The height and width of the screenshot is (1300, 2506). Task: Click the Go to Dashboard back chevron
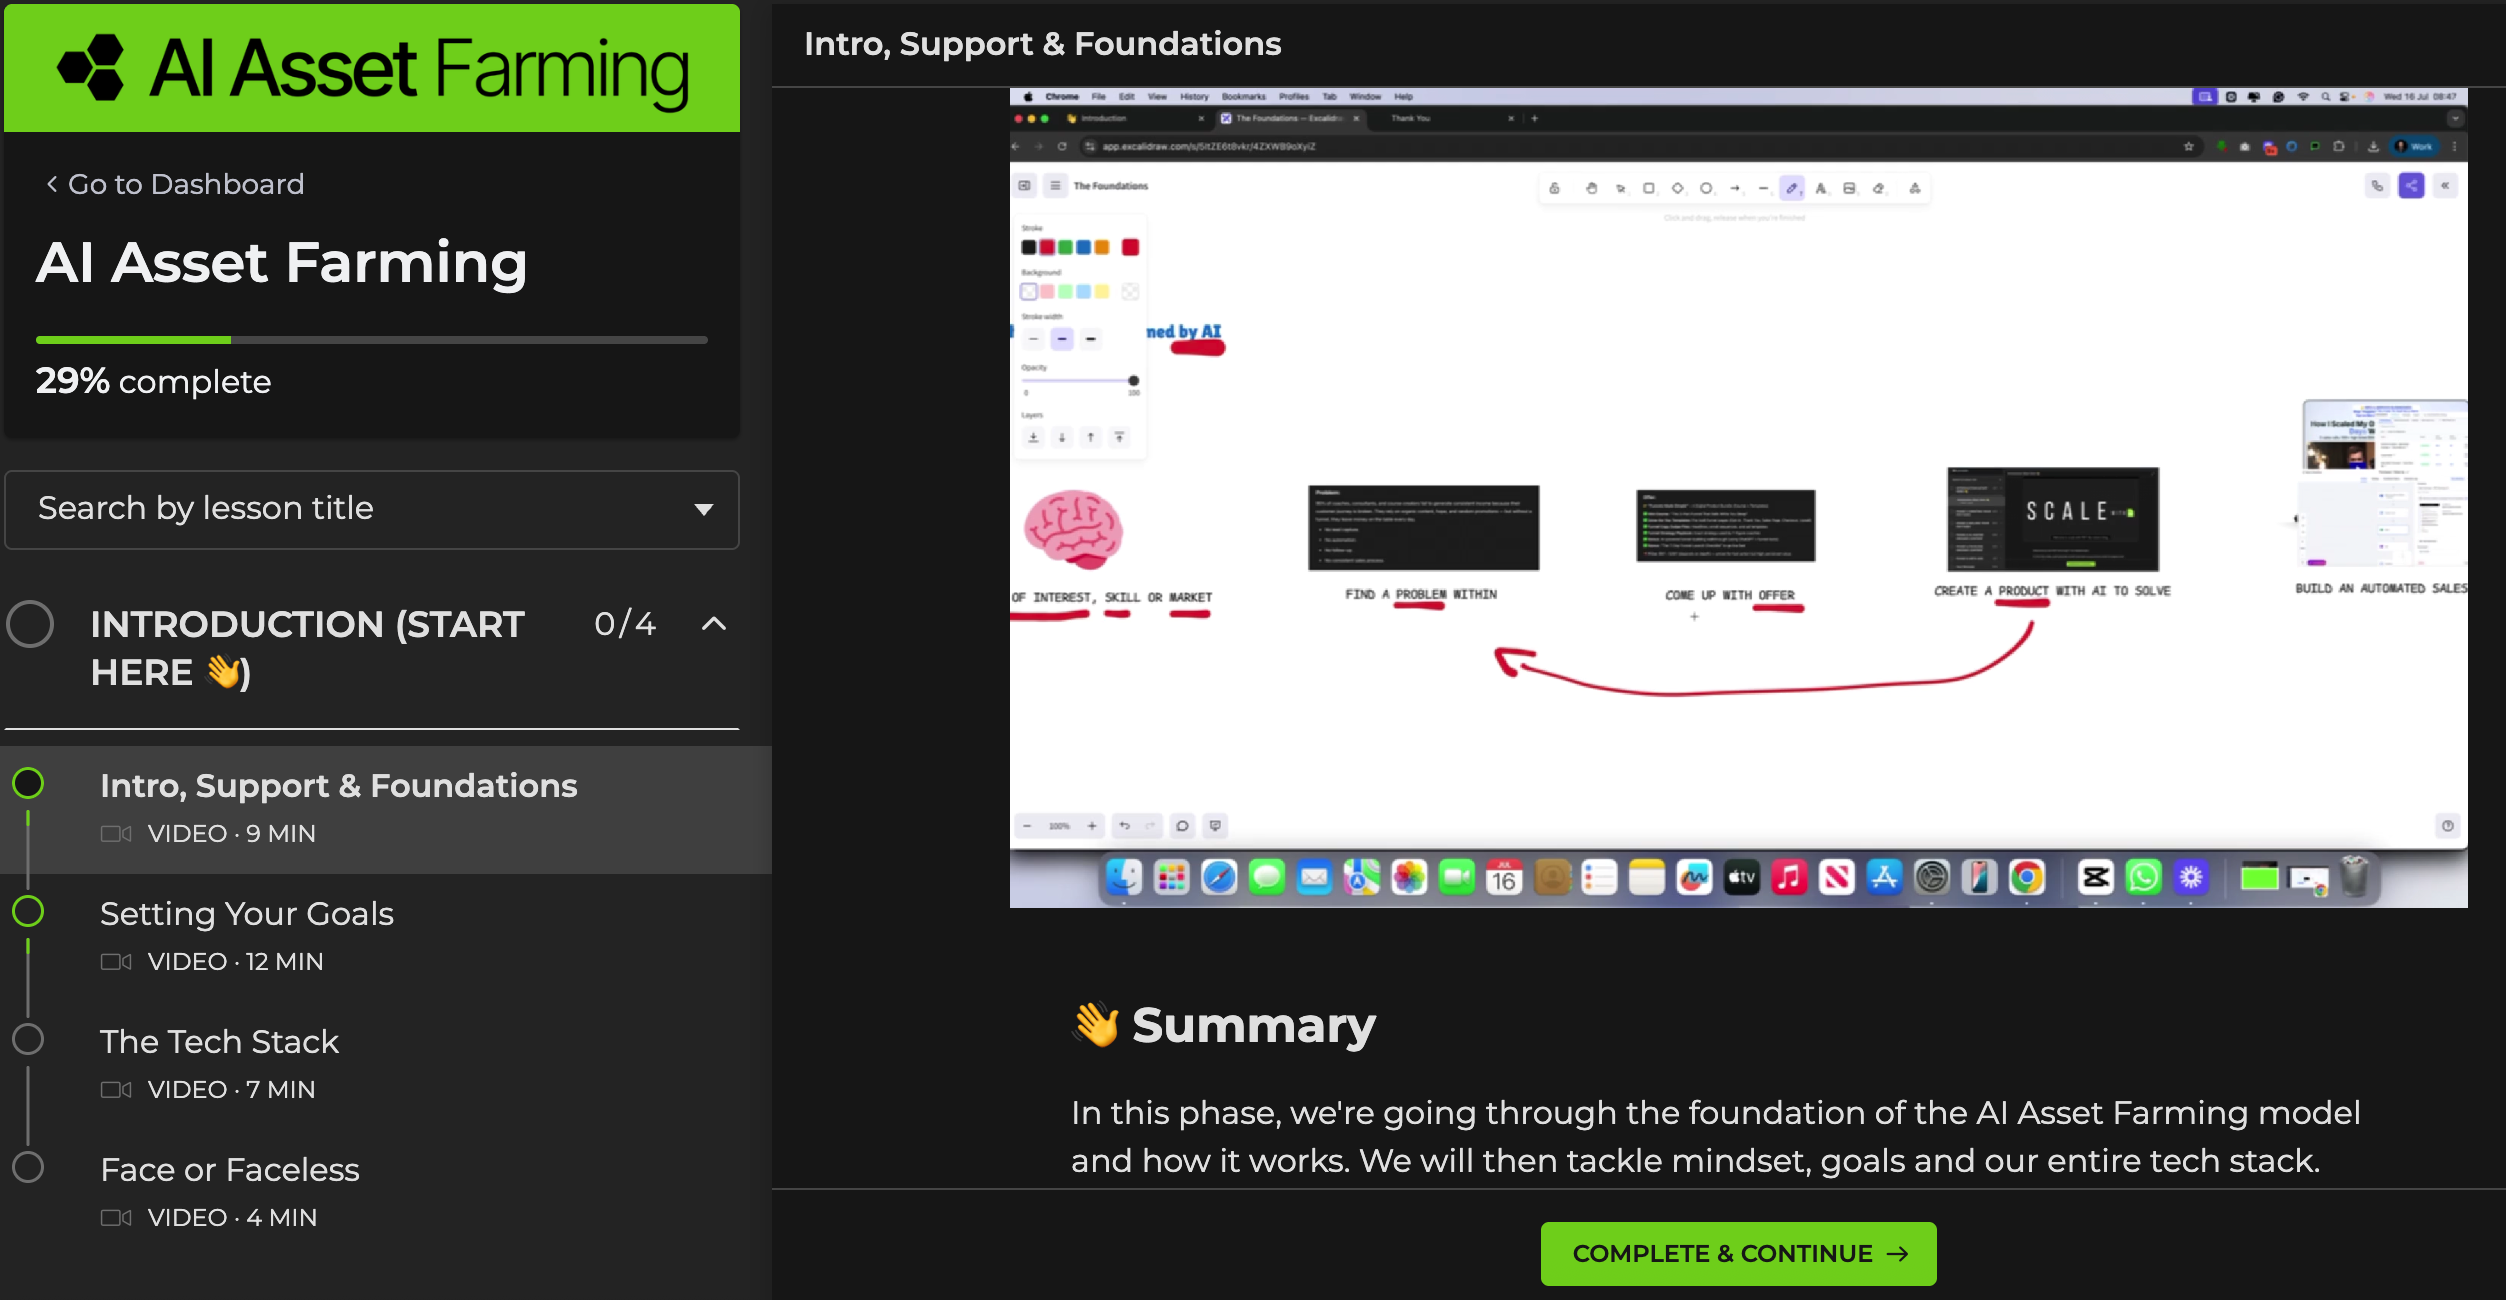[x=51, y=184]
